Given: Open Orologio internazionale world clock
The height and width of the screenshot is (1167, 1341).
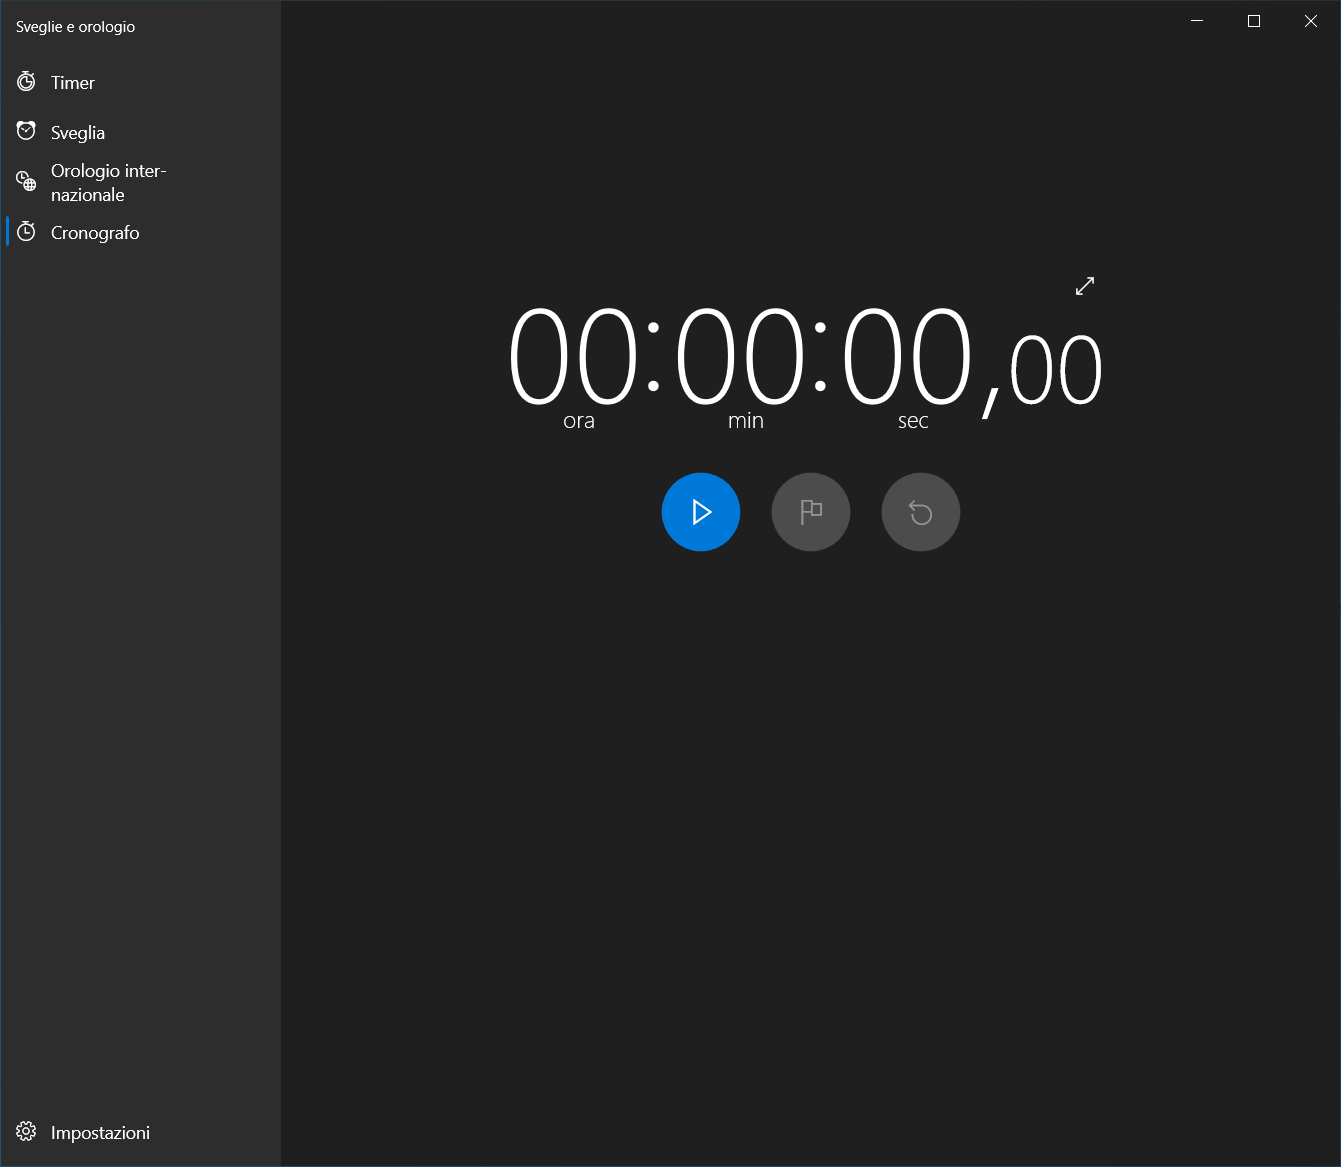Looking at the screenshot, I should pos(141,183).
